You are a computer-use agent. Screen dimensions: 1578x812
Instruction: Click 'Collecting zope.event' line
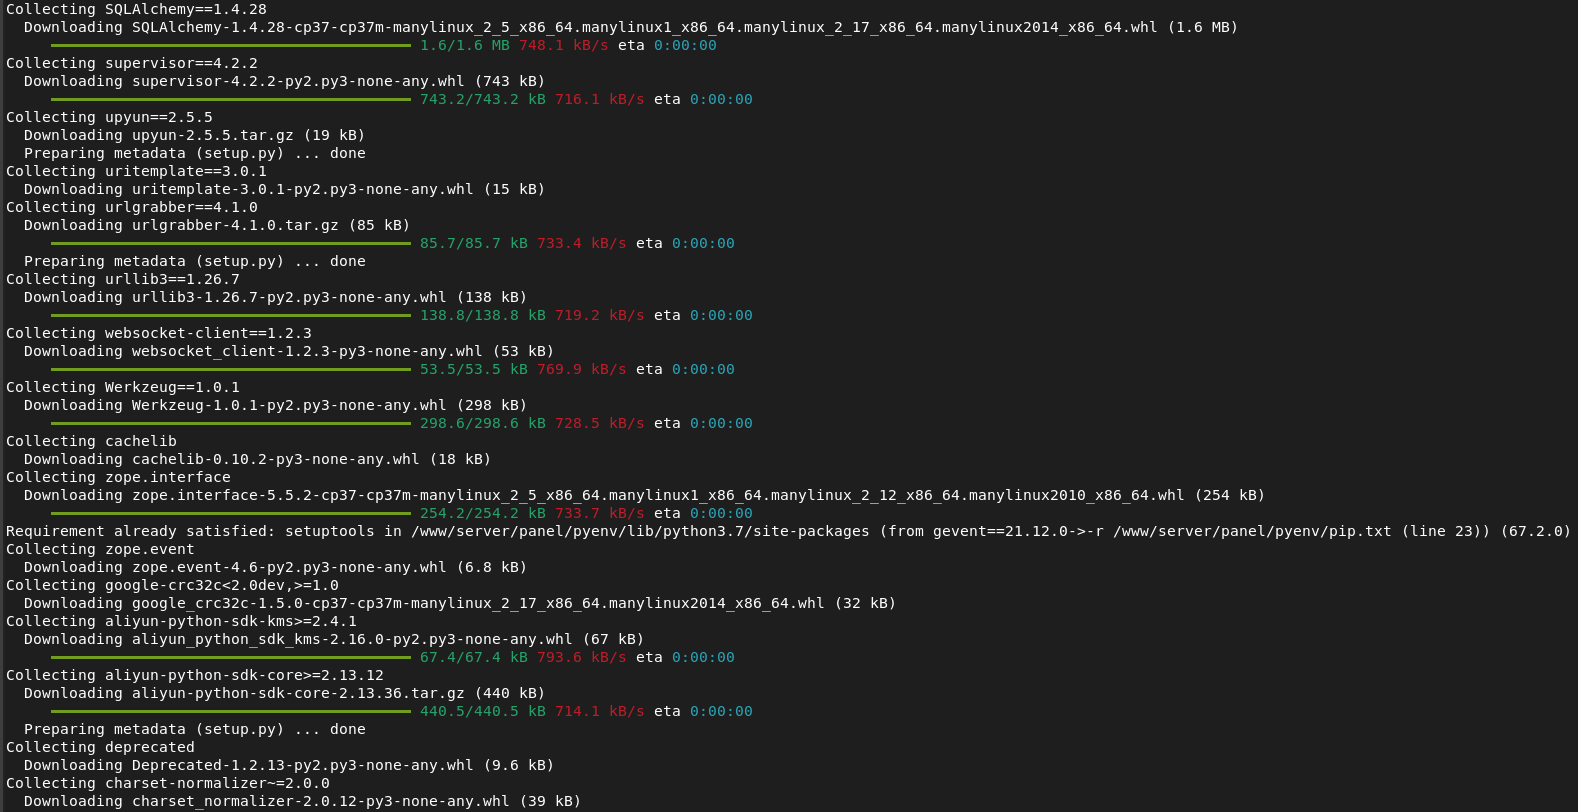(100, 549)
